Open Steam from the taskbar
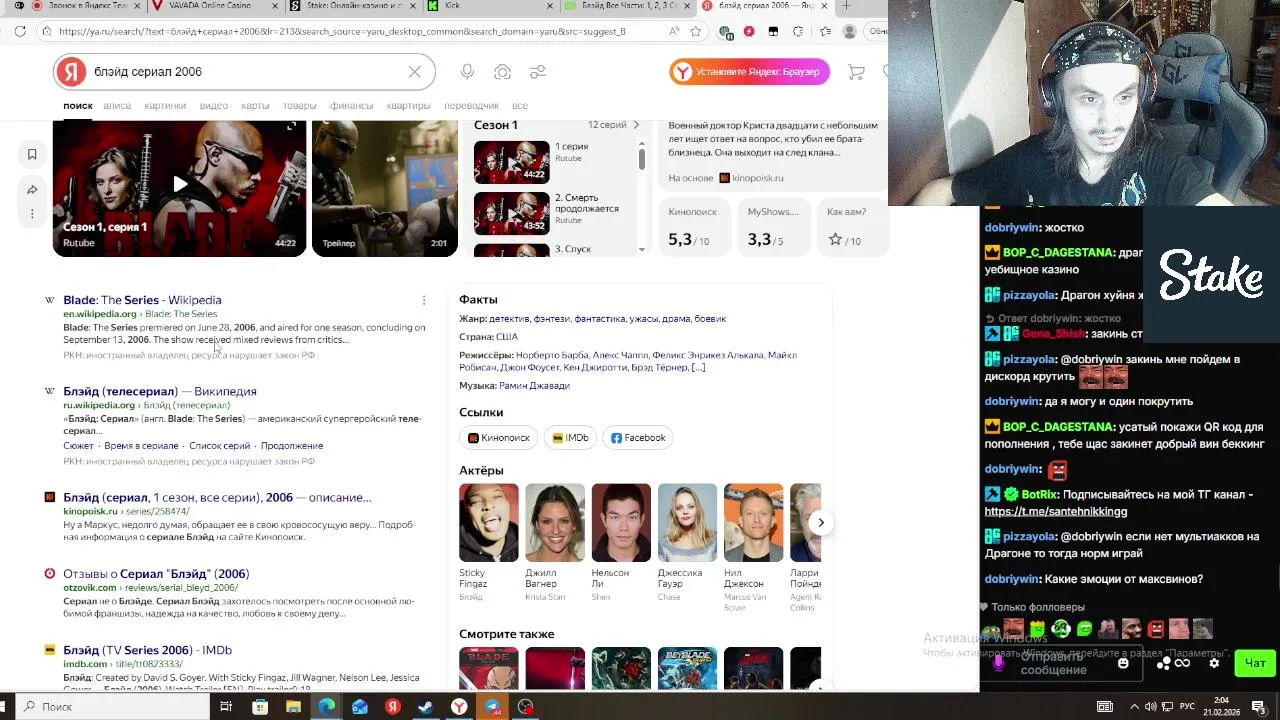 (x=426, y=707)
